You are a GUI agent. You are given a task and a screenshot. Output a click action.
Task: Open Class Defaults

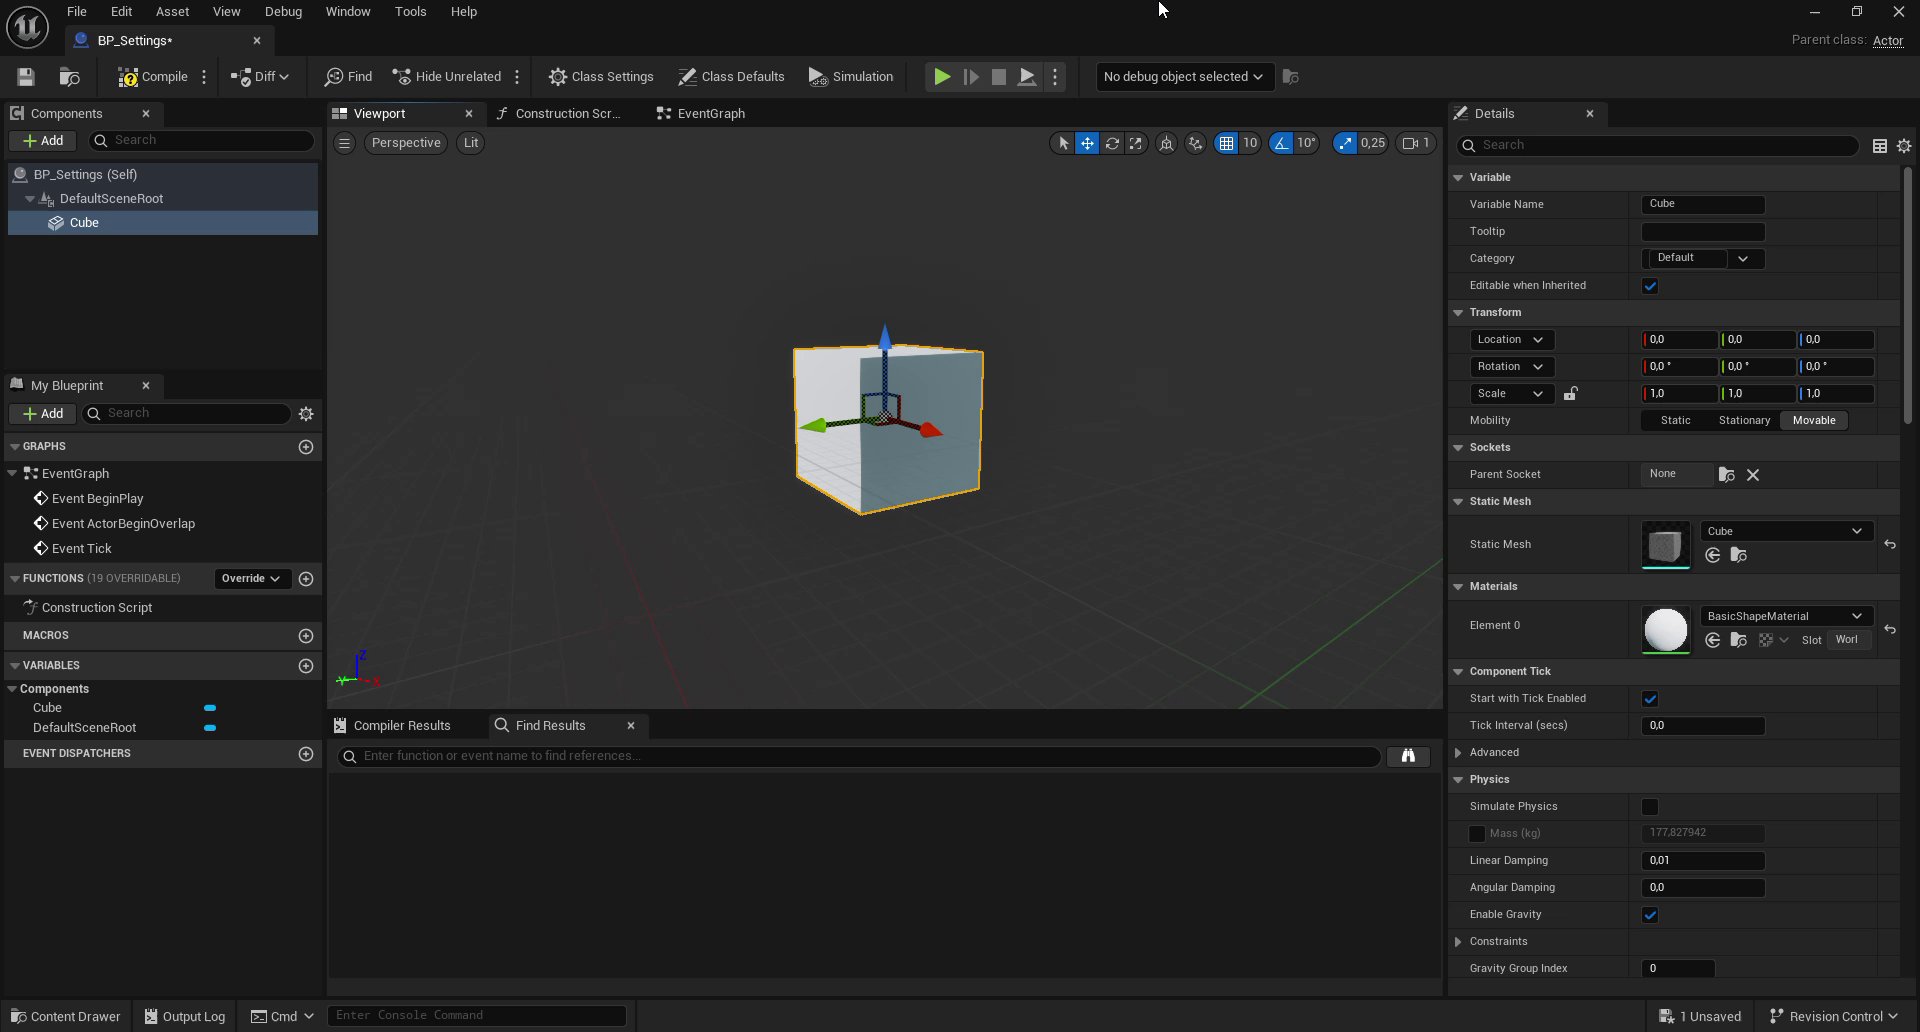731,77
